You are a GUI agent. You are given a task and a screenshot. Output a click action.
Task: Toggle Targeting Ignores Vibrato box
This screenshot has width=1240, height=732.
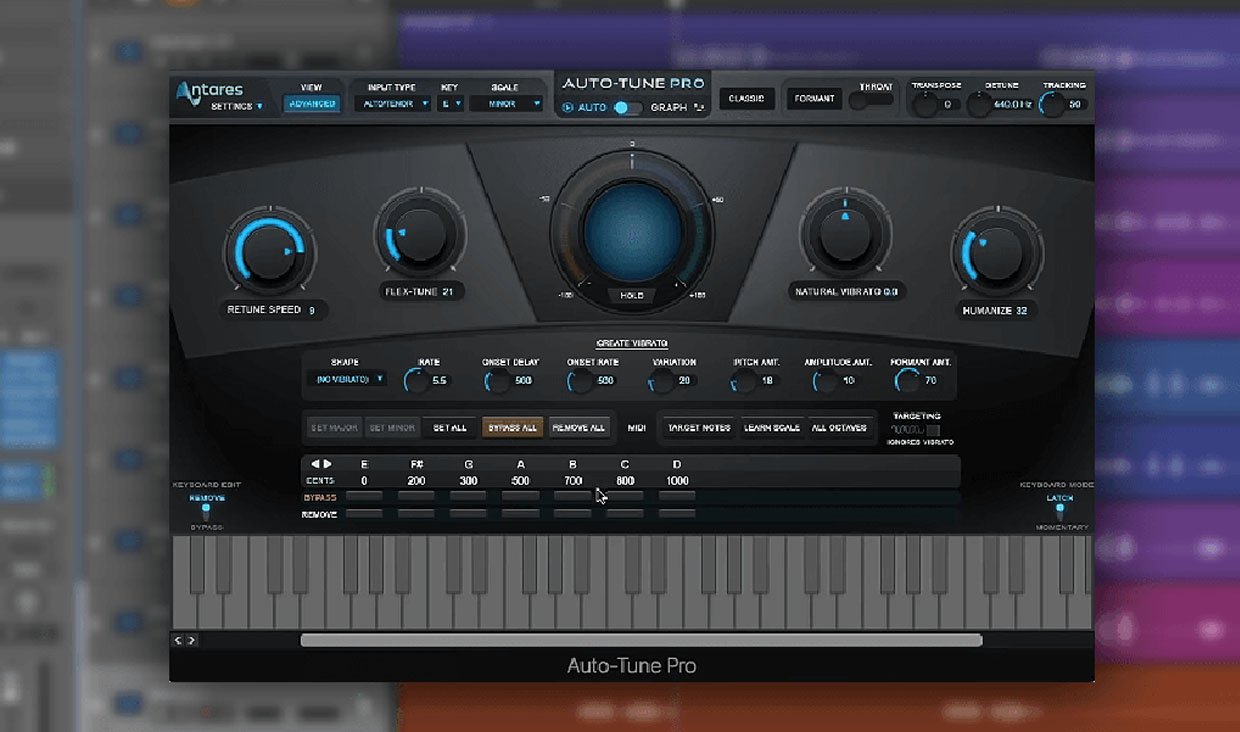(933, 430)
